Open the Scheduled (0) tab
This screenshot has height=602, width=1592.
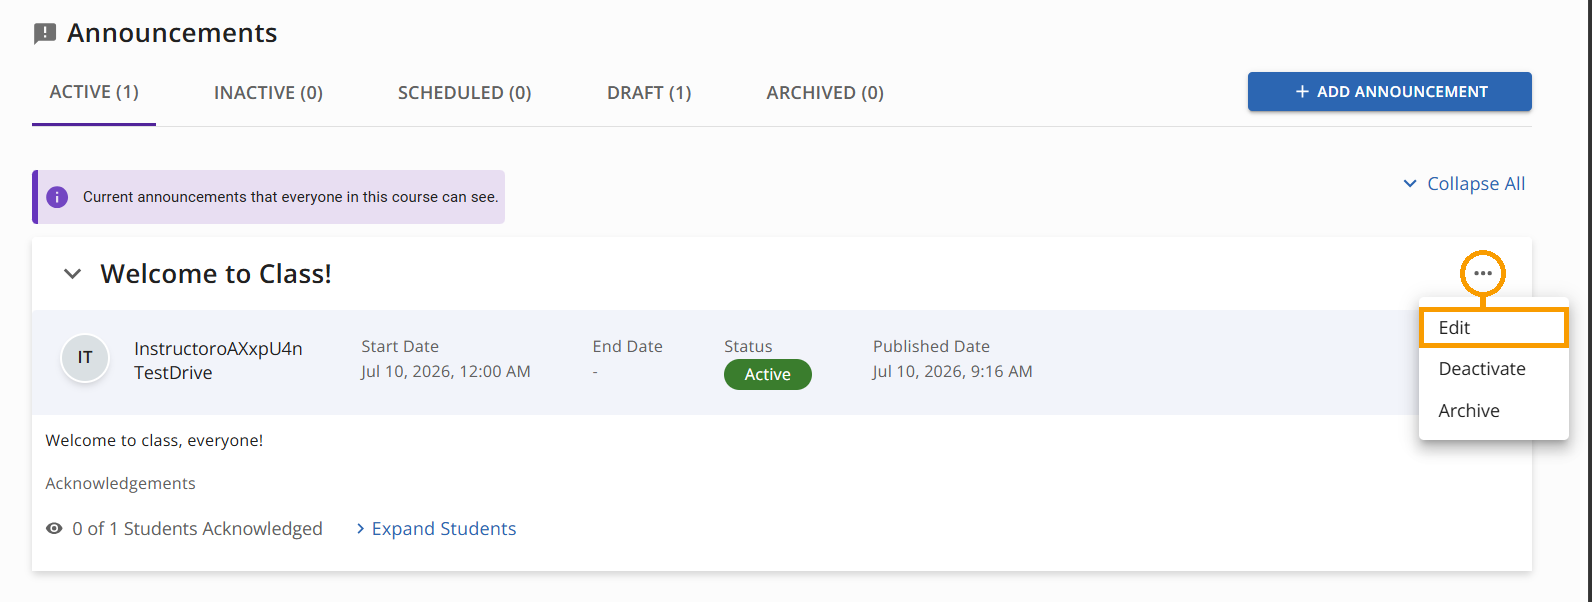pos(464,93)
